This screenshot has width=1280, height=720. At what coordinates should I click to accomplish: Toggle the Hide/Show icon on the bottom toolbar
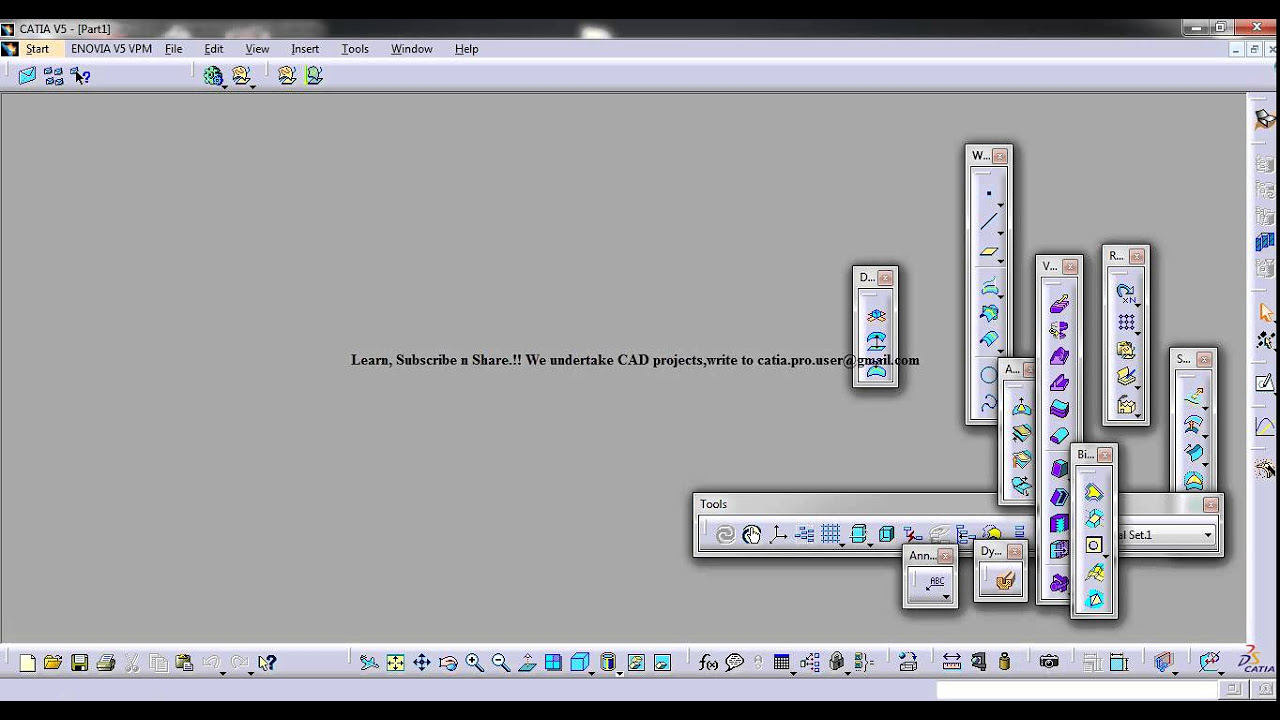click(x=636, y=662)
